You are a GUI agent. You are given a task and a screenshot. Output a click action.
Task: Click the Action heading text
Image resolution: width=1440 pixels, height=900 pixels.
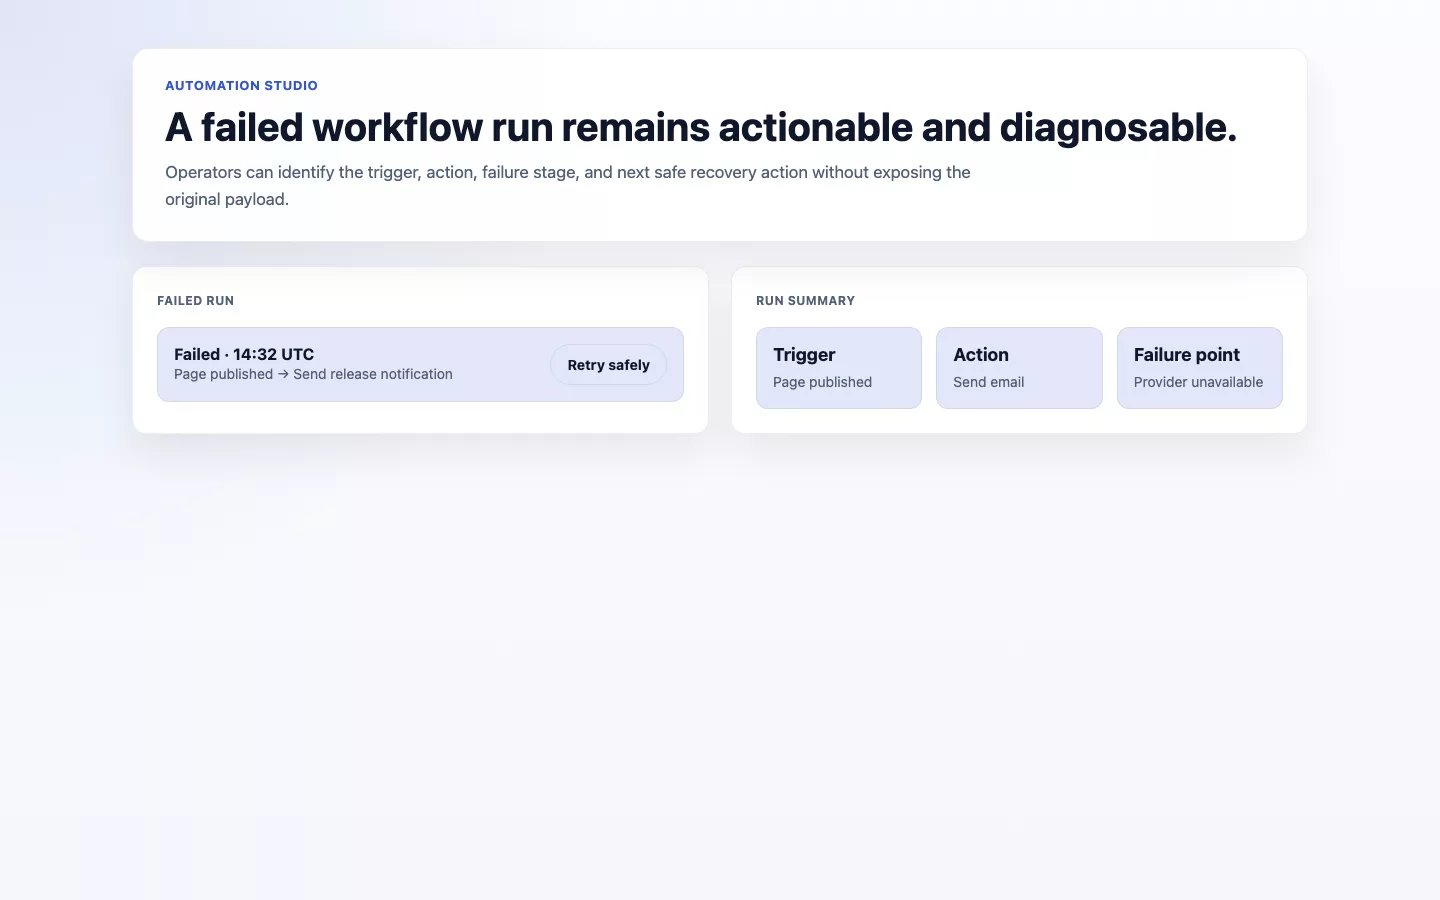pos(981,355)
